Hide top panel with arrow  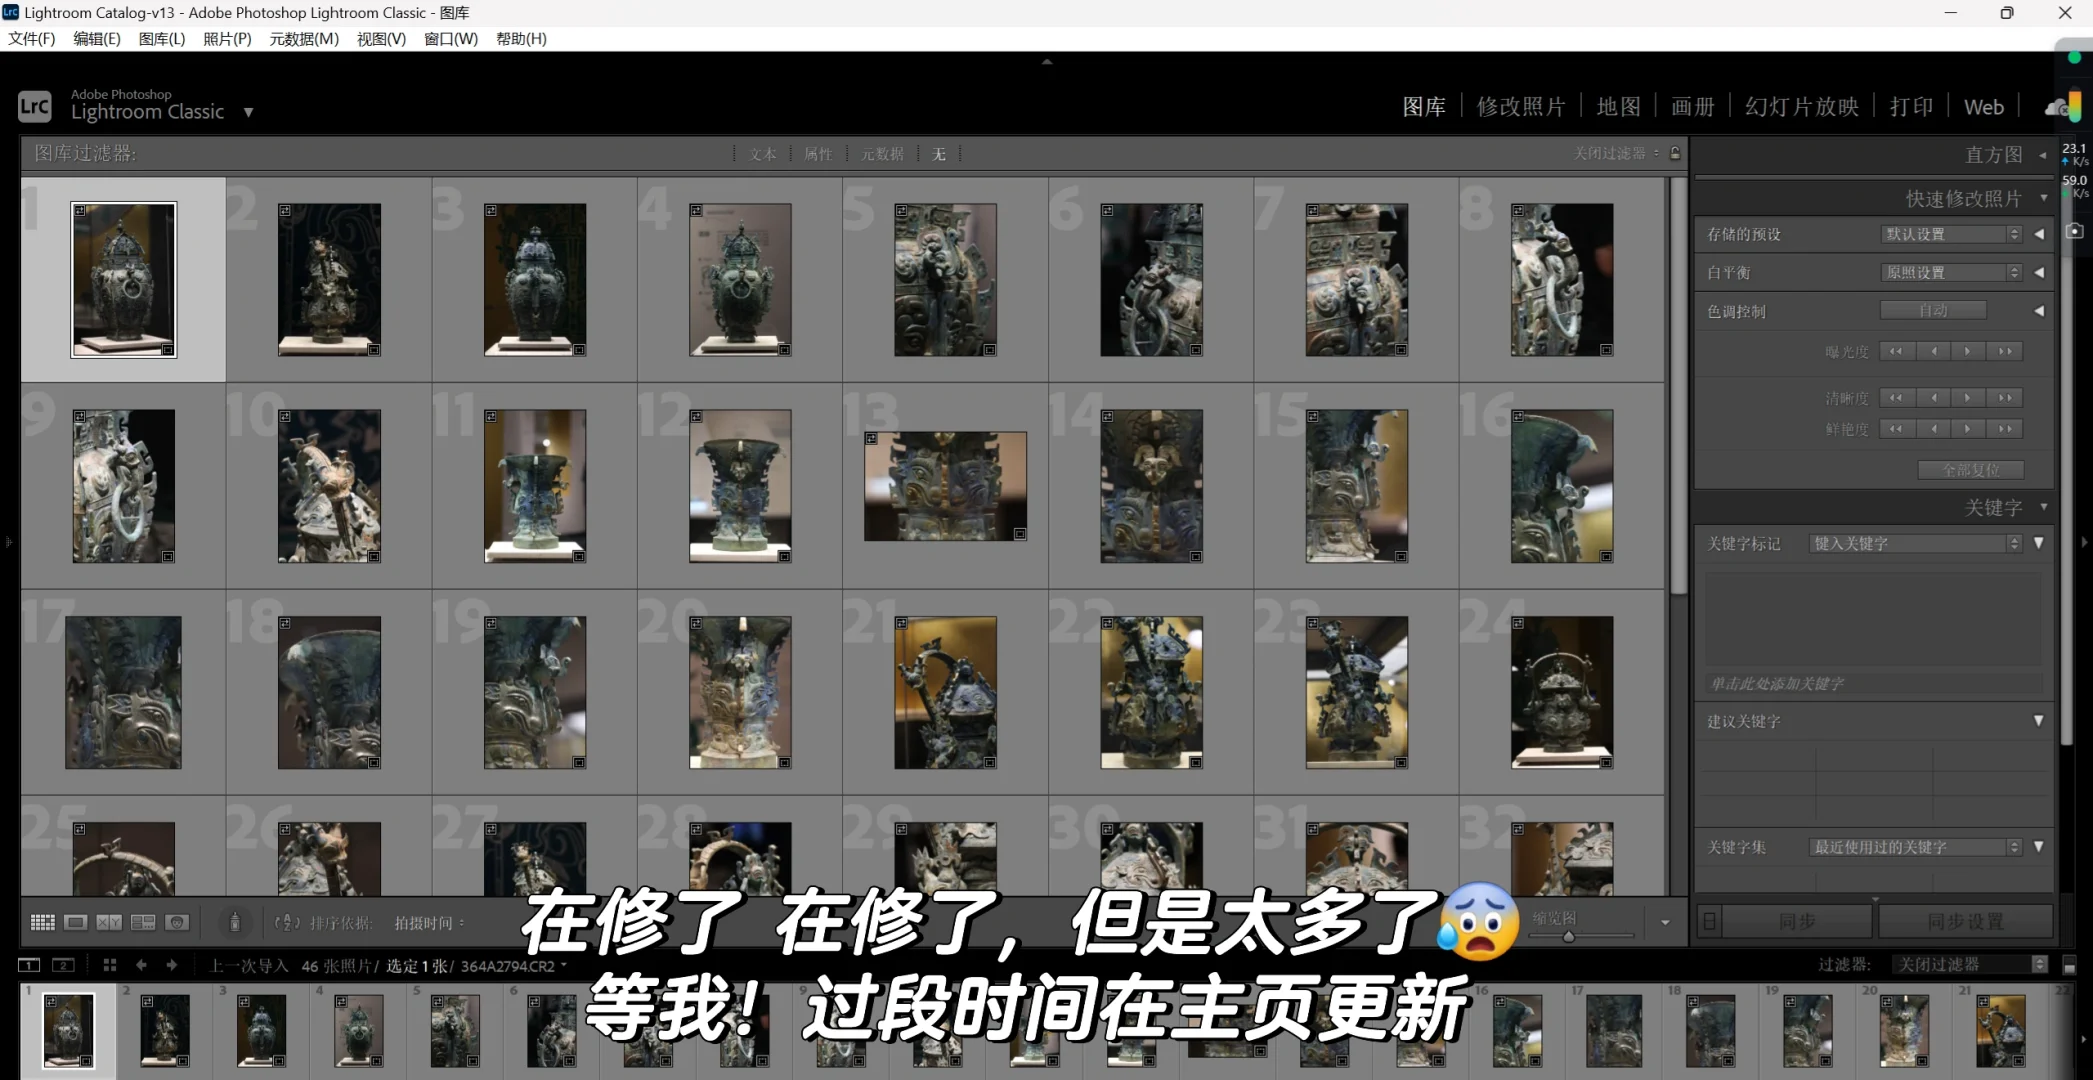pos(1047,62)
